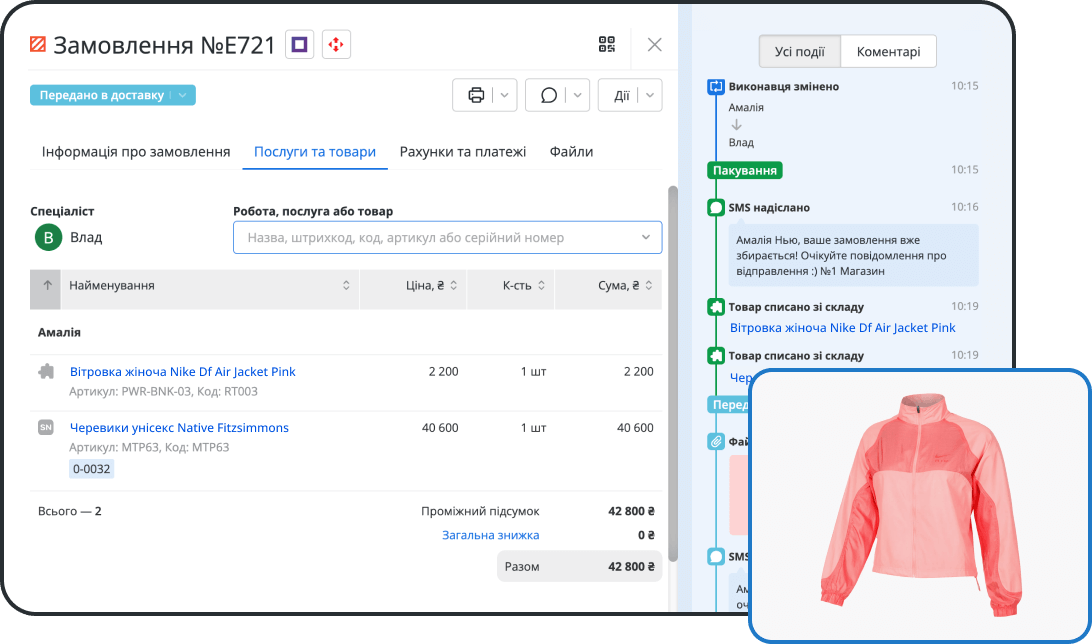
Task: Click the QR code icon
Action: click(x=607, y=44)
